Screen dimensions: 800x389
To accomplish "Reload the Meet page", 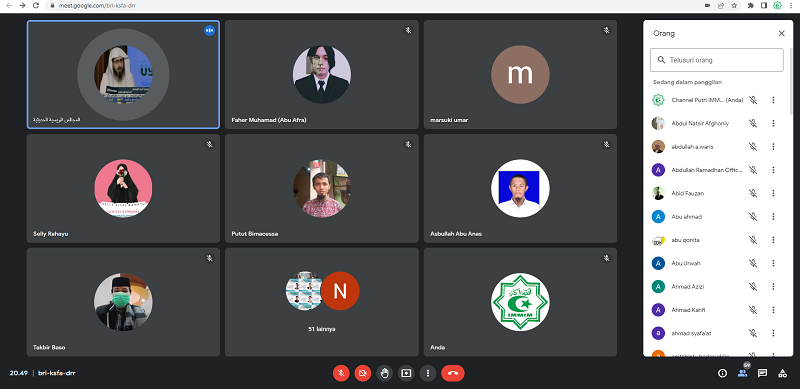I will pyautogui.click(x=36, y=6).
